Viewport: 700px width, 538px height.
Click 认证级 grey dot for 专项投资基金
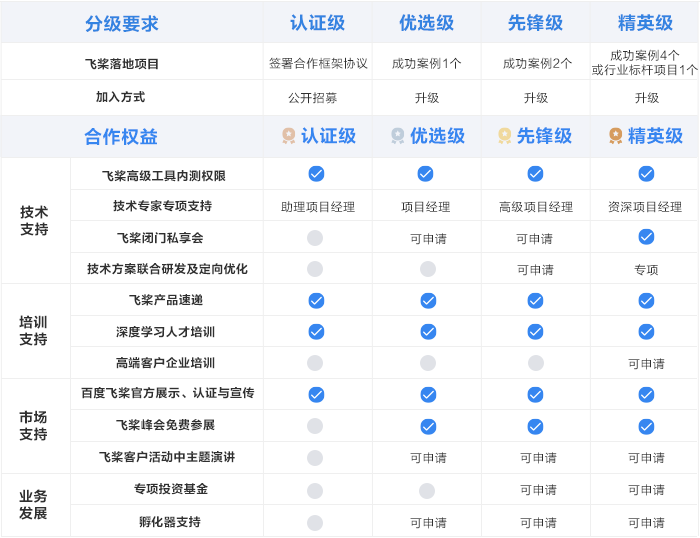click(315, 491)
